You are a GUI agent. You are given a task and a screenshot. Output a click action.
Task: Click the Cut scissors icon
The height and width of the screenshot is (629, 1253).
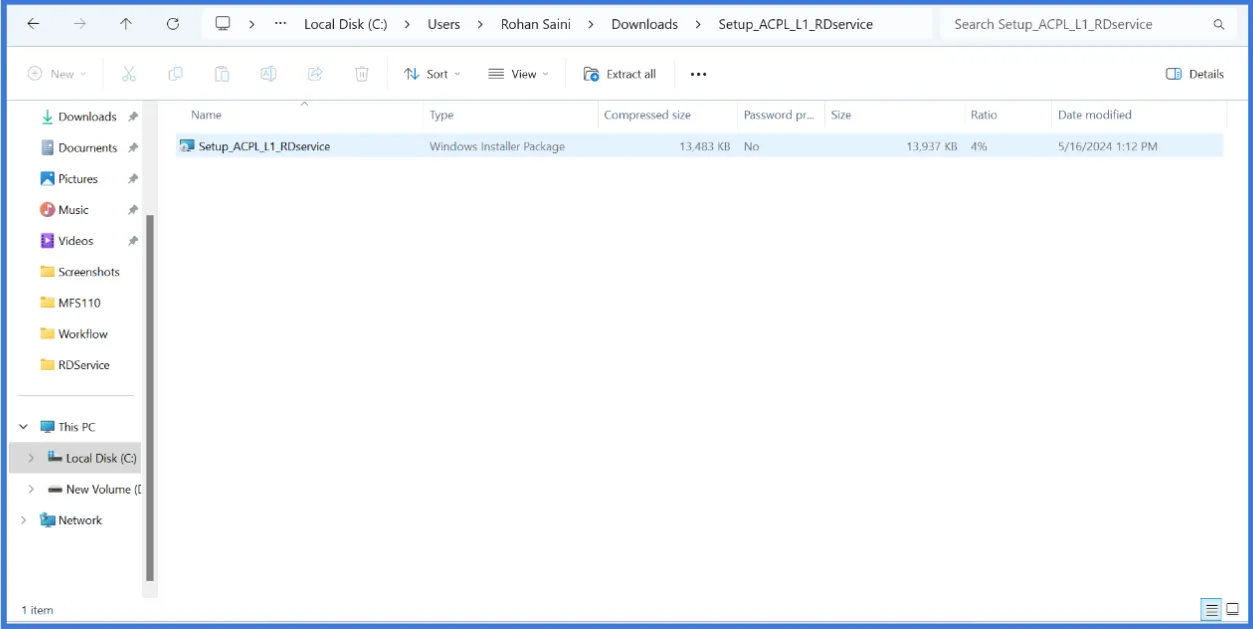128,74
